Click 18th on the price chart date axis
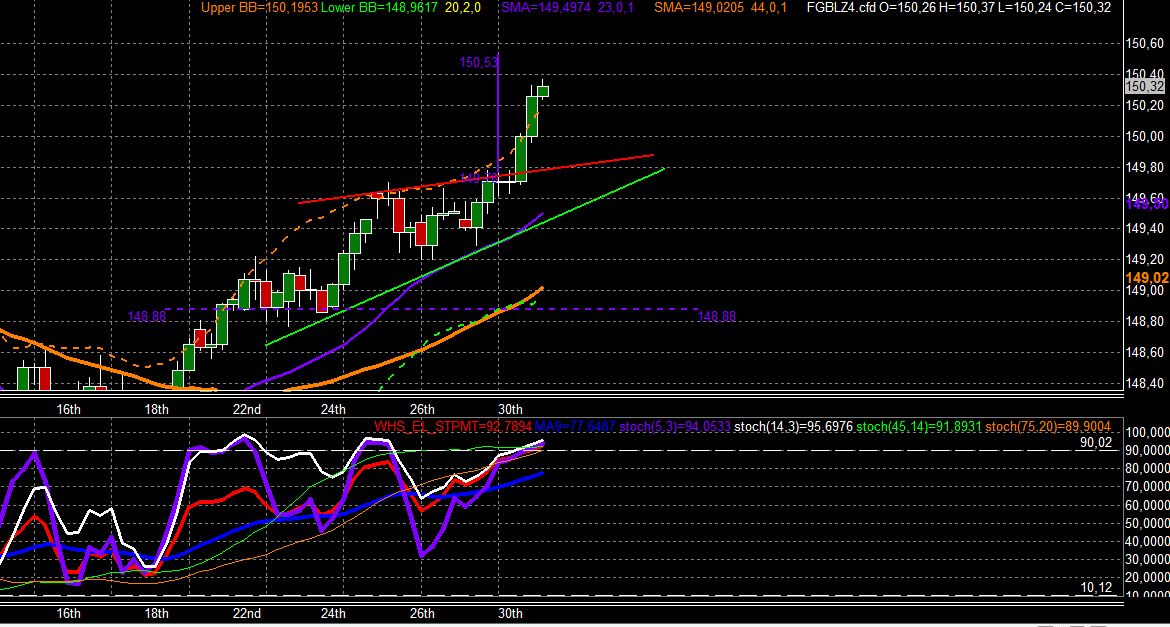 156,409
